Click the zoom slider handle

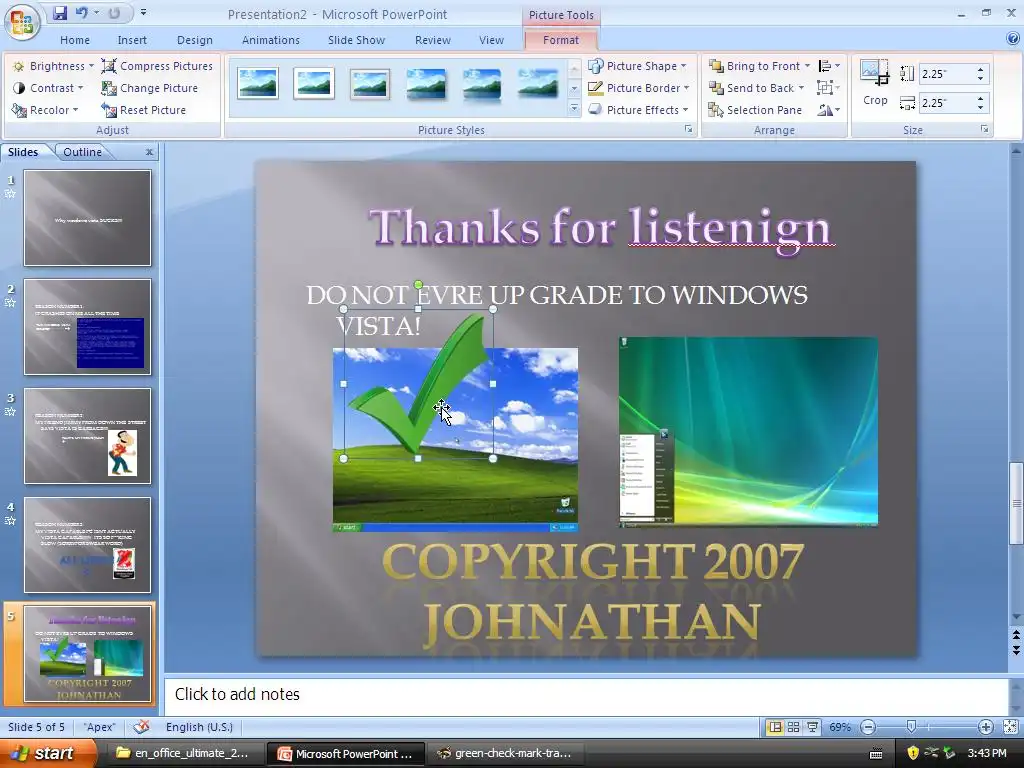pyautogui.click(x=911, y=727)
